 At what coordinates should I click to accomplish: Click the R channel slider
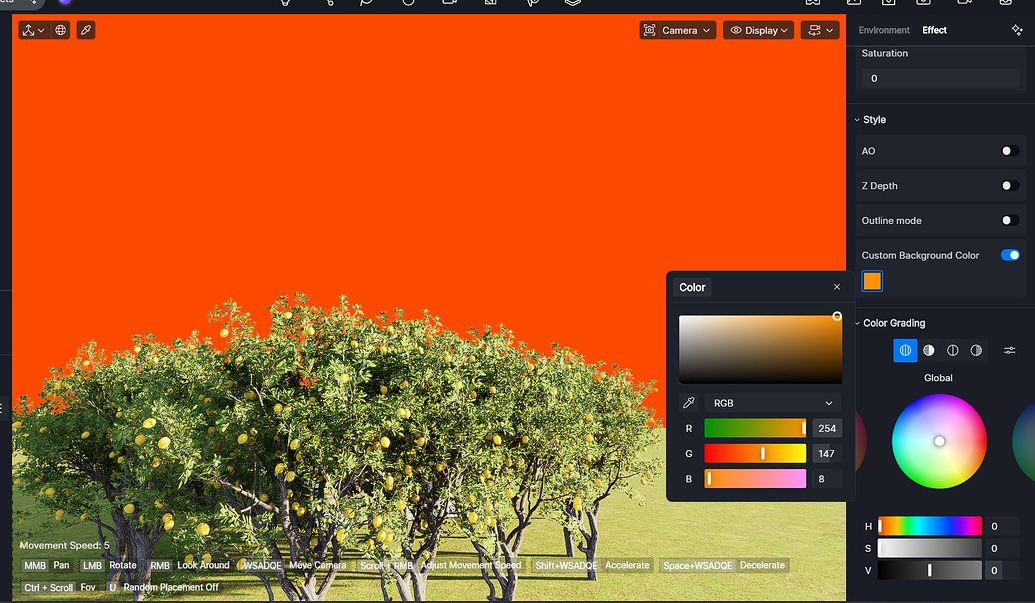click(x=755, y=428)
